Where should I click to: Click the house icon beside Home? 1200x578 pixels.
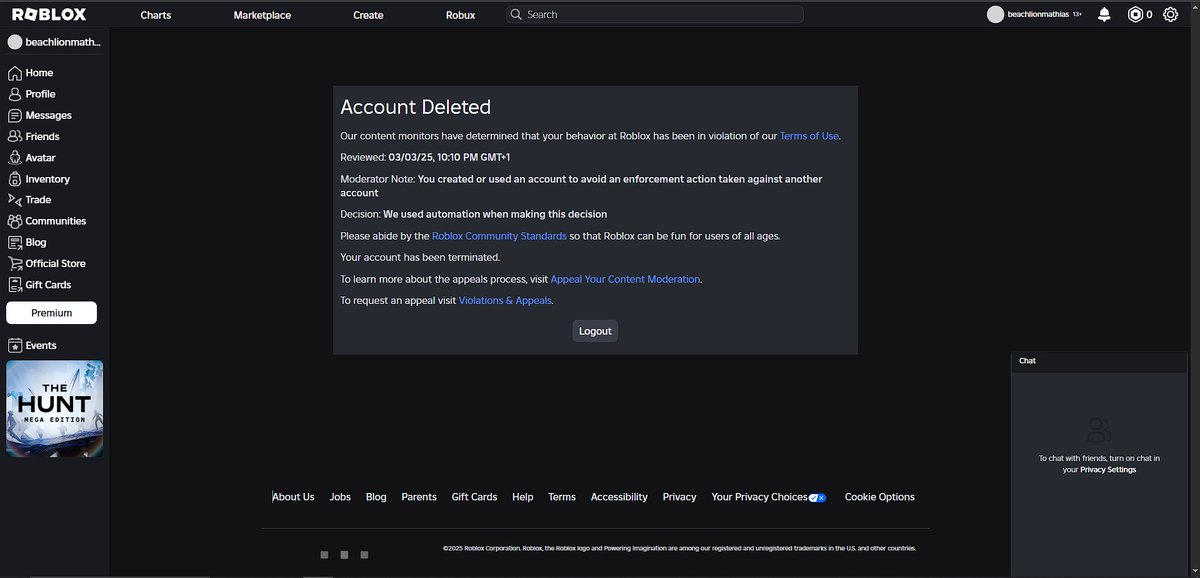tap(15, 73)
